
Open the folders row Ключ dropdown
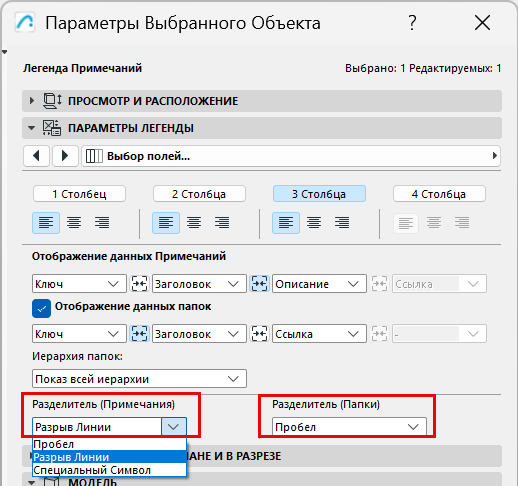(x=79, y=334)
